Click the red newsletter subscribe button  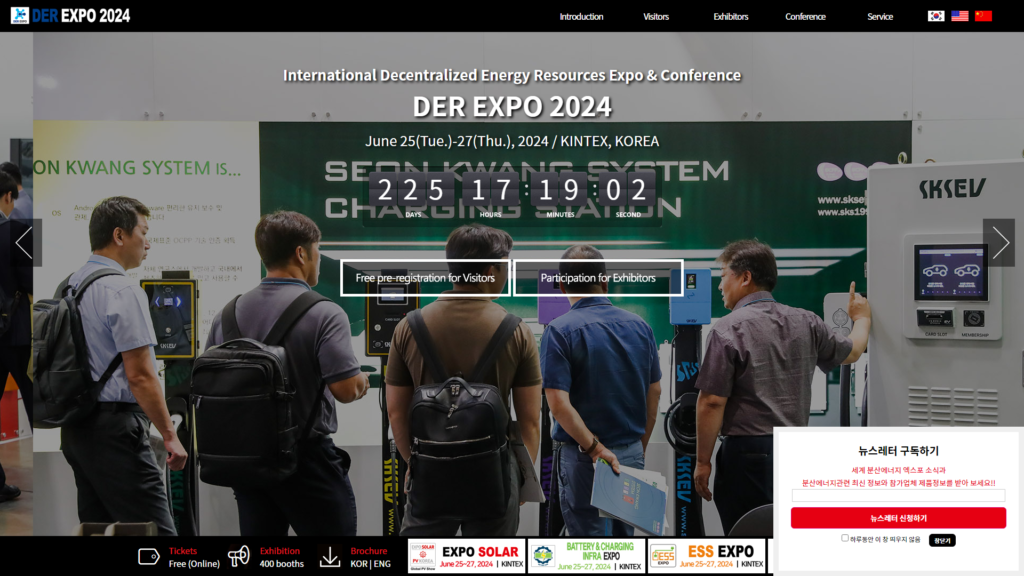point(898,518)
